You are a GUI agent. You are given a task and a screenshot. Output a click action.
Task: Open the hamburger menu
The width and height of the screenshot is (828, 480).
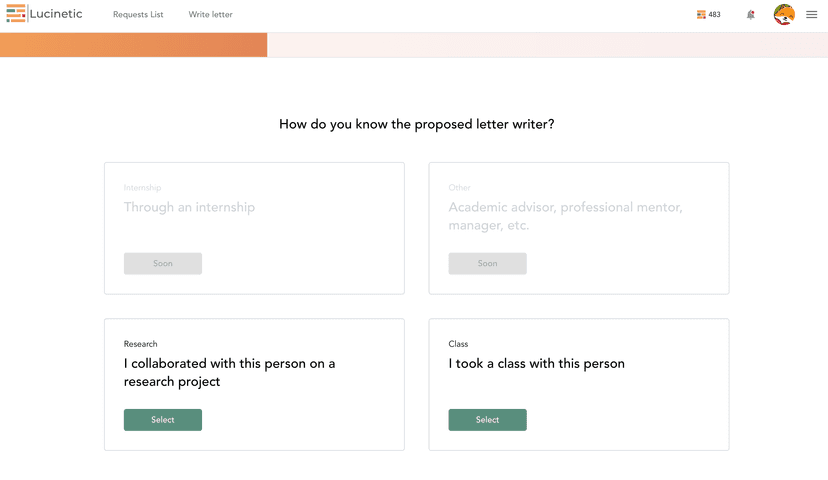point(812,15)
